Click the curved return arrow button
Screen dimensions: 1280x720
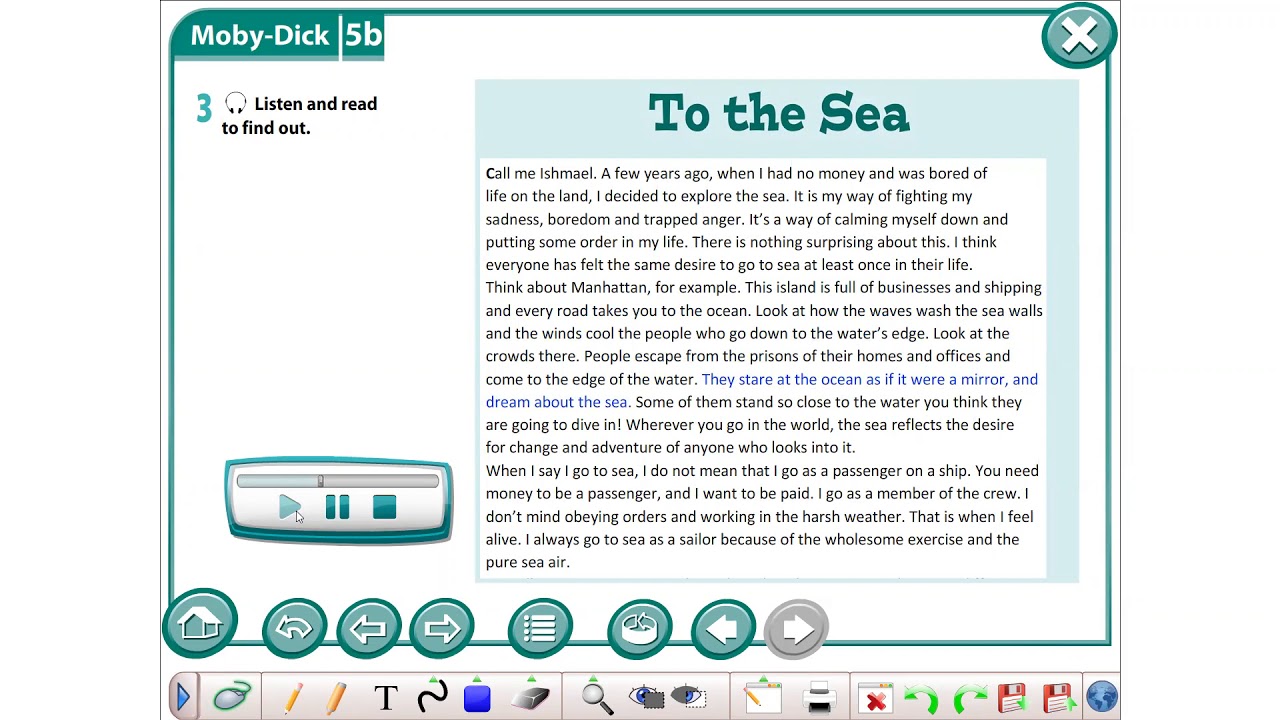294,629
